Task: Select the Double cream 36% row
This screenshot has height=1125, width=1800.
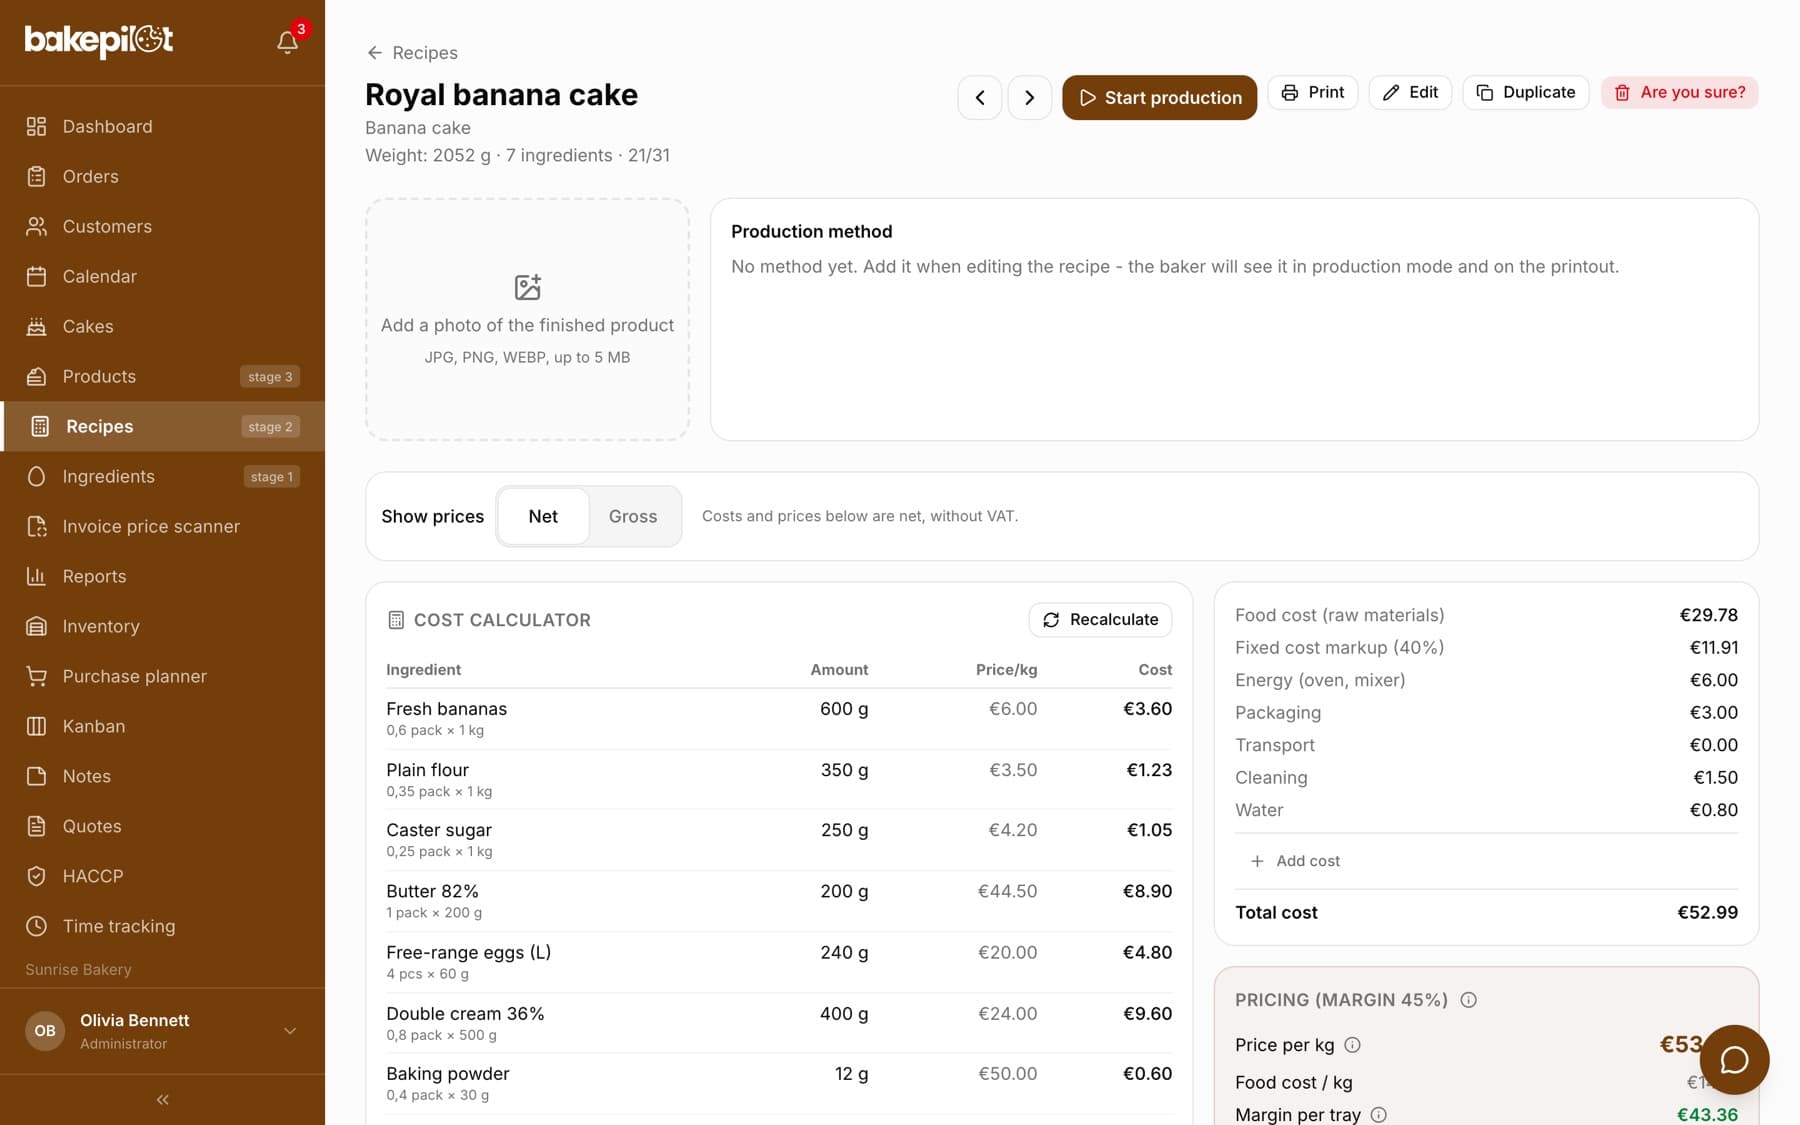Action: (x=779, y=1023)
